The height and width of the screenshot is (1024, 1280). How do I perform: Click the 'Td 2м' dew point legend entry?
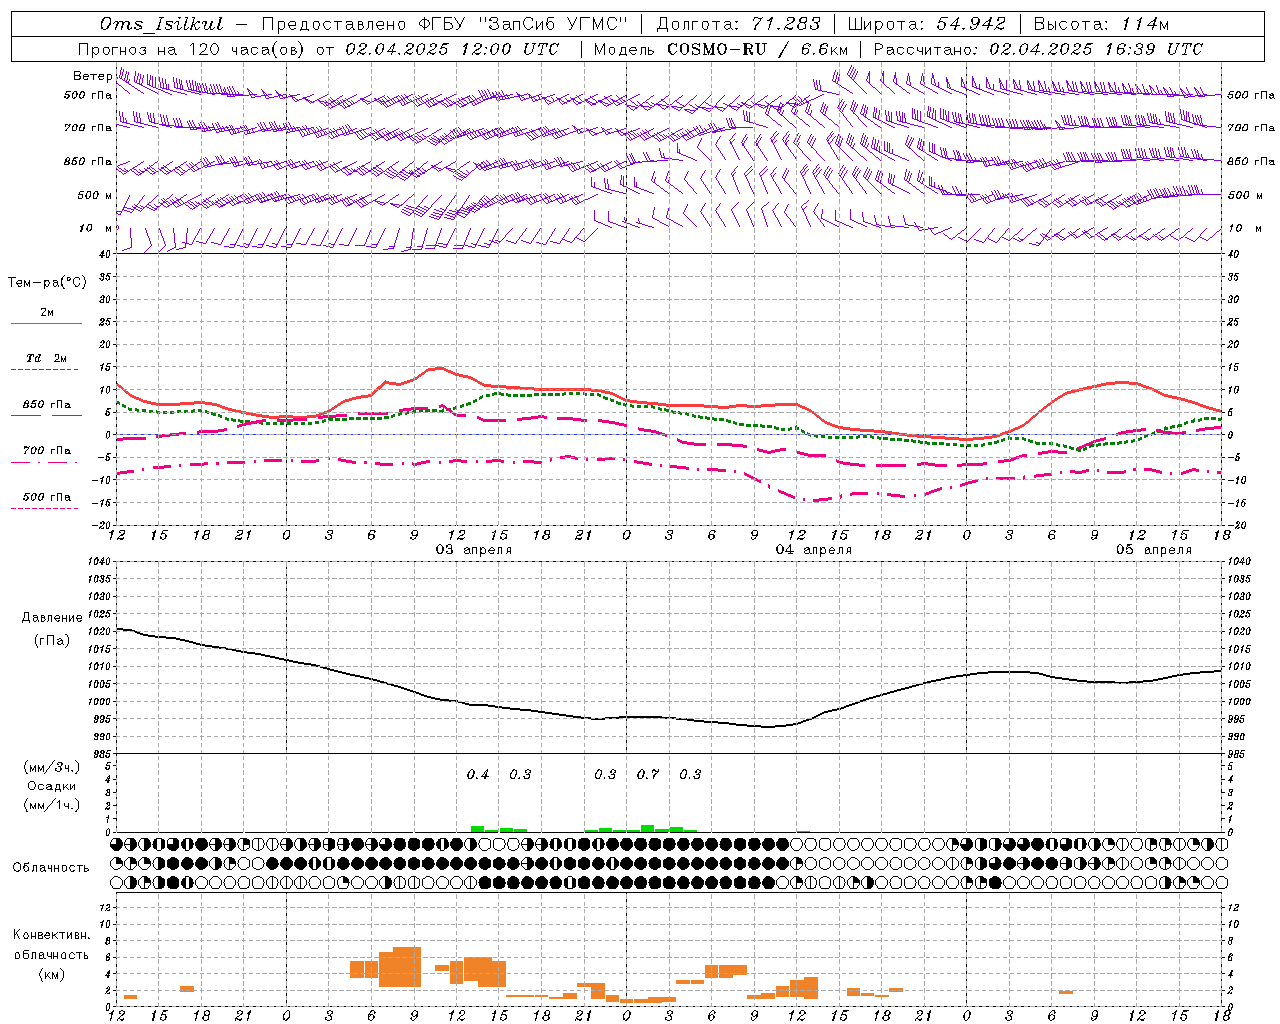click(x=47, y=358)
